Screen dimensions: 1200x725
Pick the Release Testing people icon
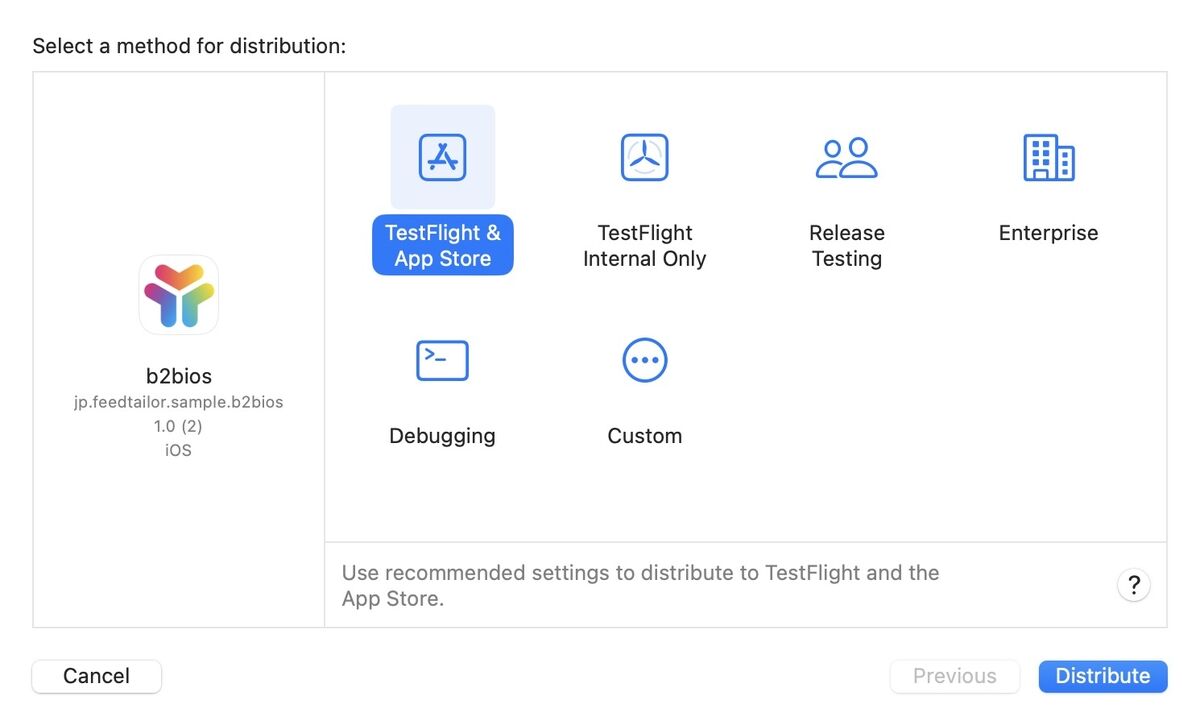[847, 157]
